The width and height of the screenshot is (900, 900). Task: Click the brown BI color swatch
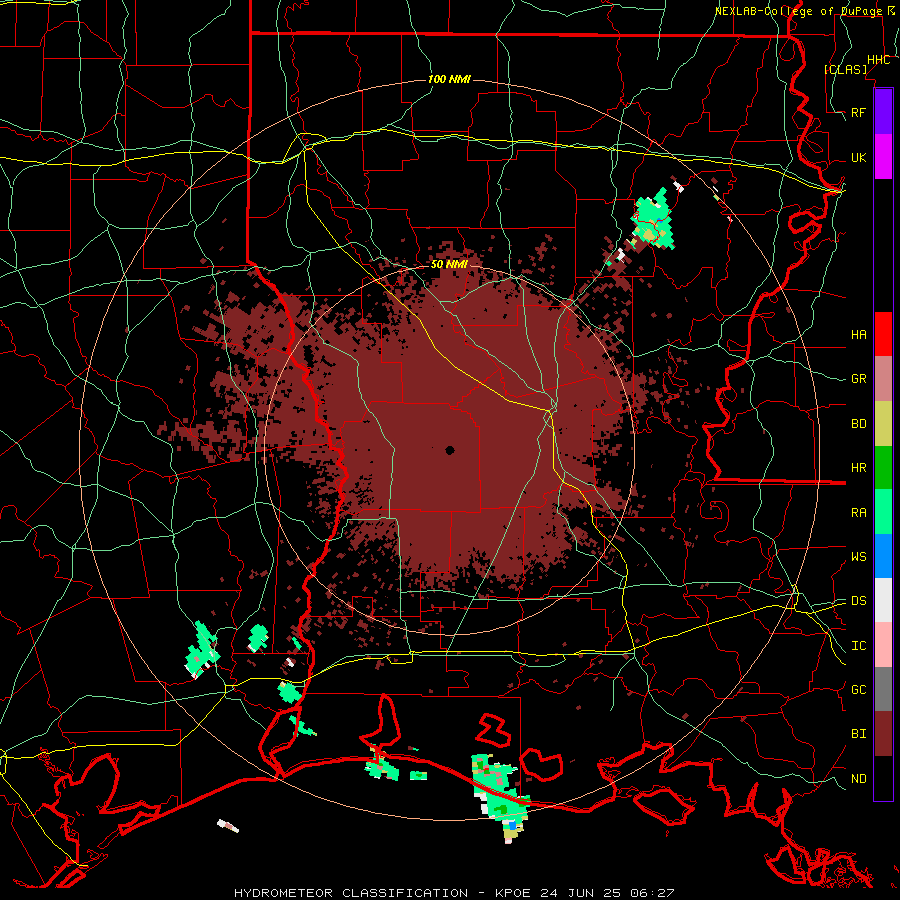883,734
